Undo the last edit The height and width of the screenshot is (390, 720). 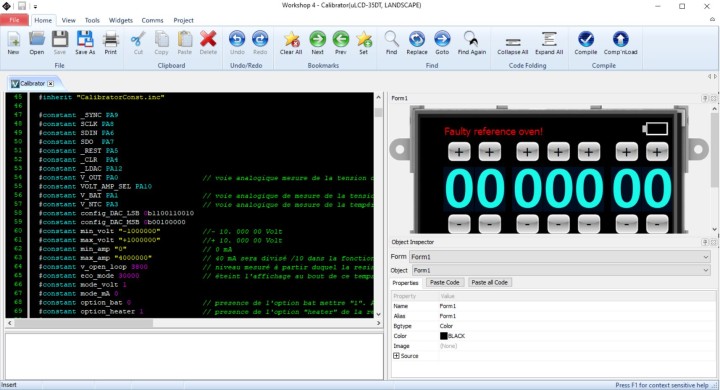pos(237,43)
